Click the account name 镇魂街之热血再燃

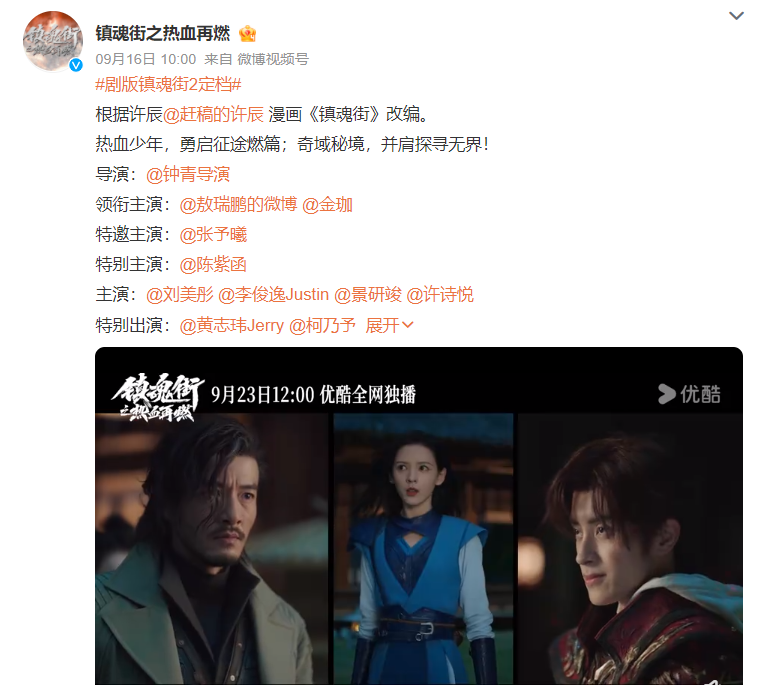(x=163, y=33)
